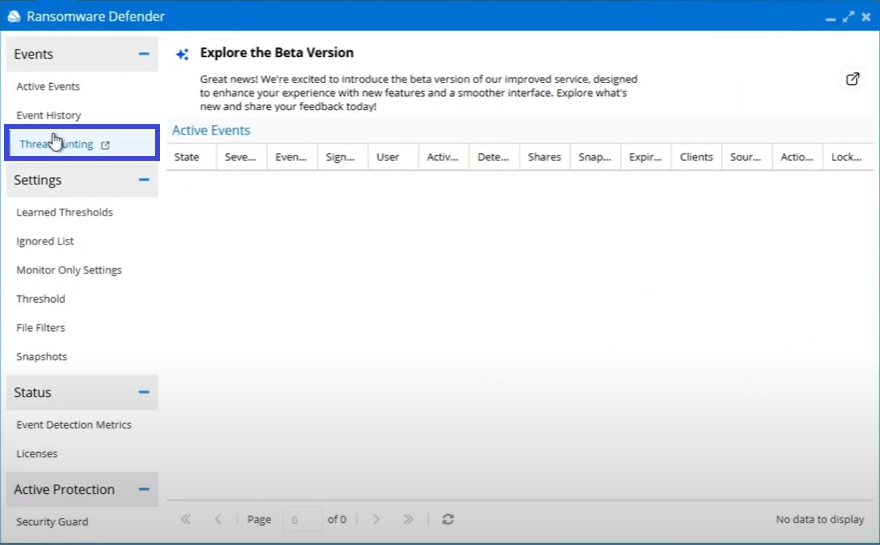Go to the first page with the double-left arrow
Screen dimensions: 880x545
point(186,519)
